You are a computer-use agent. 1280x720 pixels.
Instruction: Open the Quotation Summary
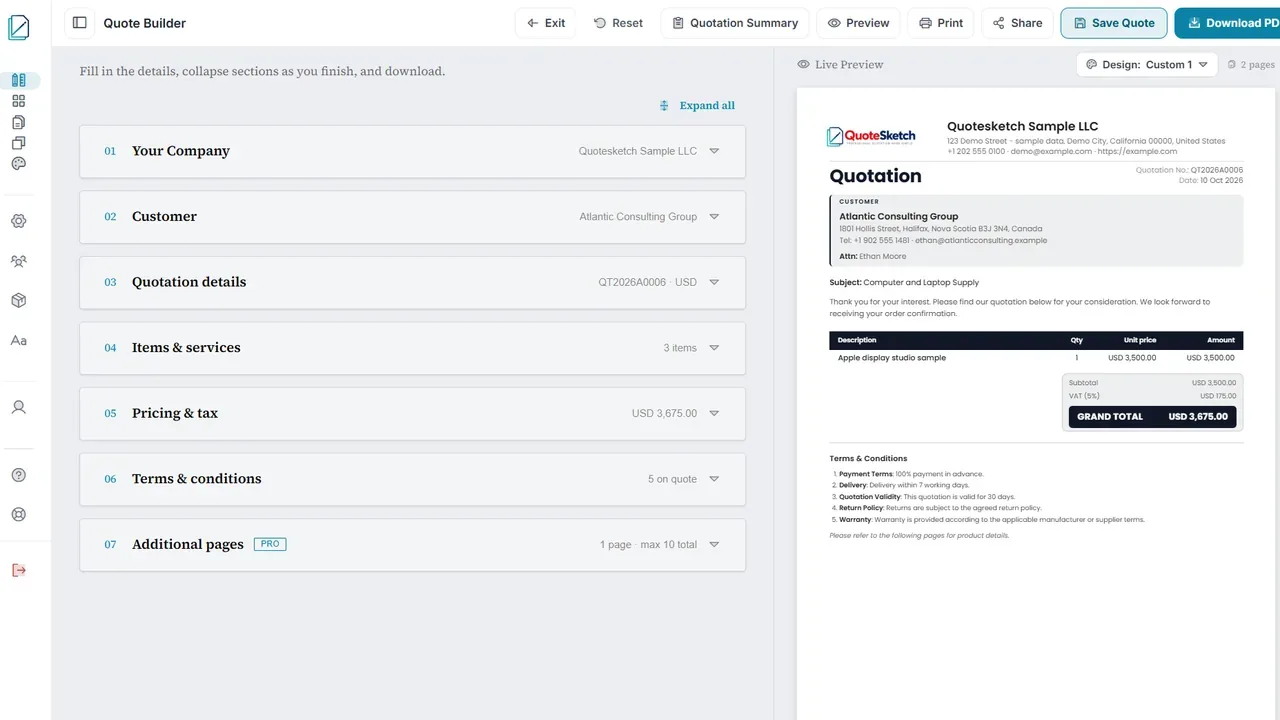tap(735, 23)
